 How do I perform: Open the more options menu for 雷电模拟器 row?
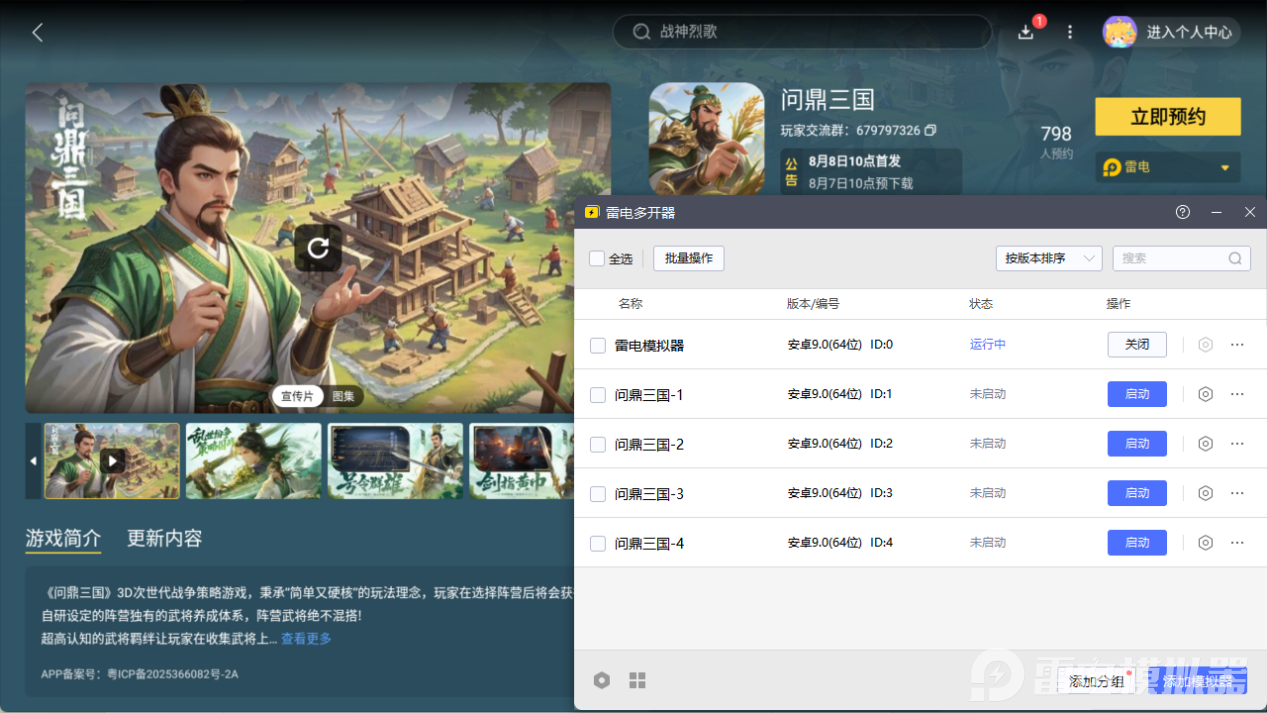(1236, 344)
